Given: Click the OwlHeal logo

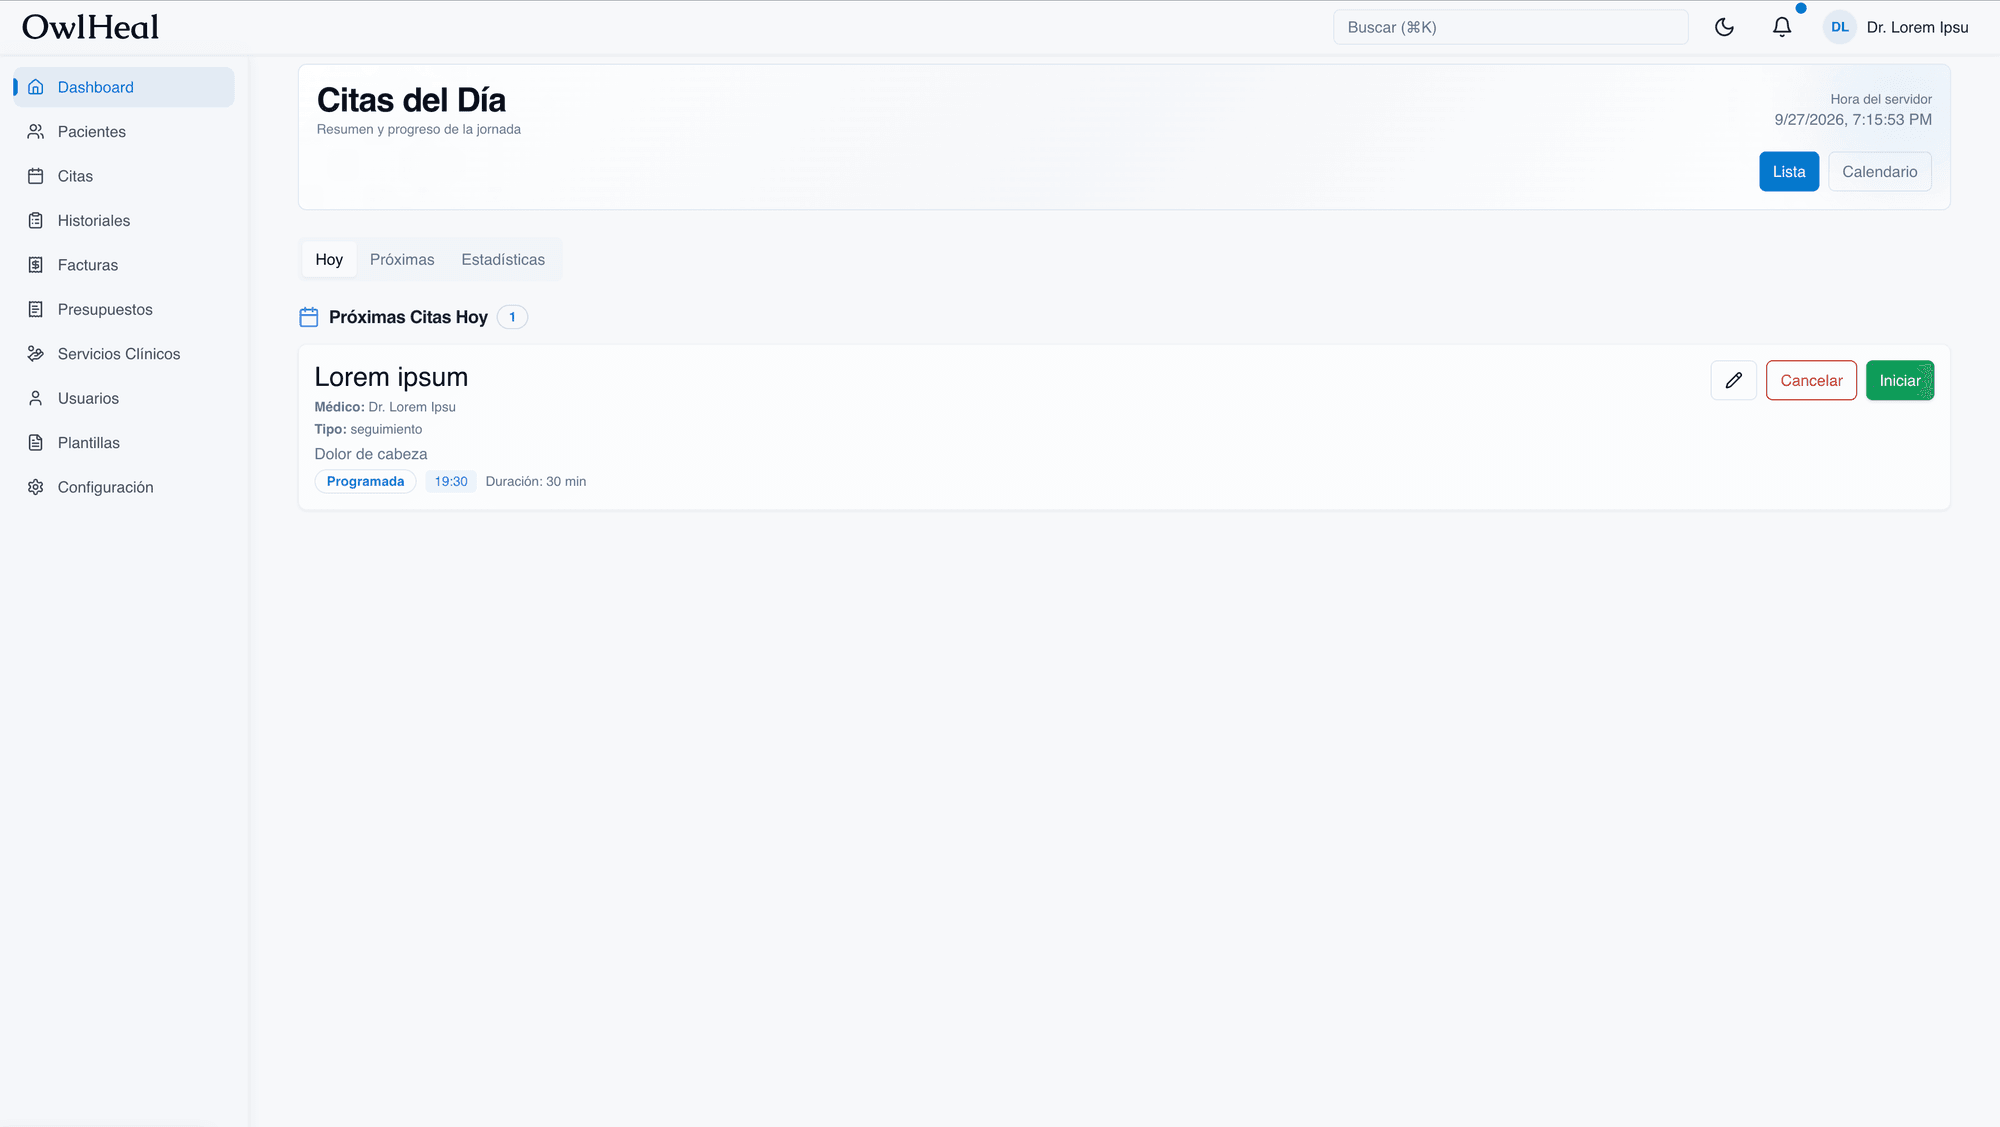Looking at the screenshot, I should pyautogui.click(x=90, y=27).
